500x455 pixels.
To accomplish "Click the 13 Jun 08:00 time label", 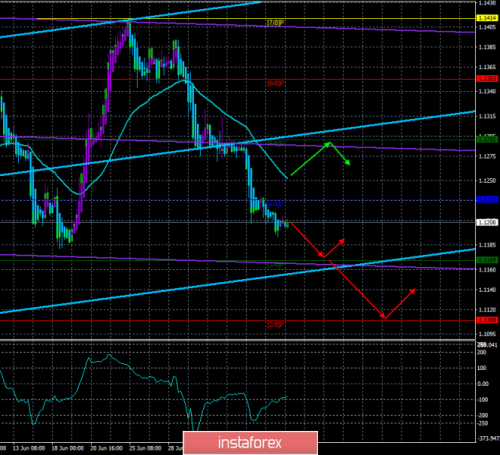I will (29, 448).
